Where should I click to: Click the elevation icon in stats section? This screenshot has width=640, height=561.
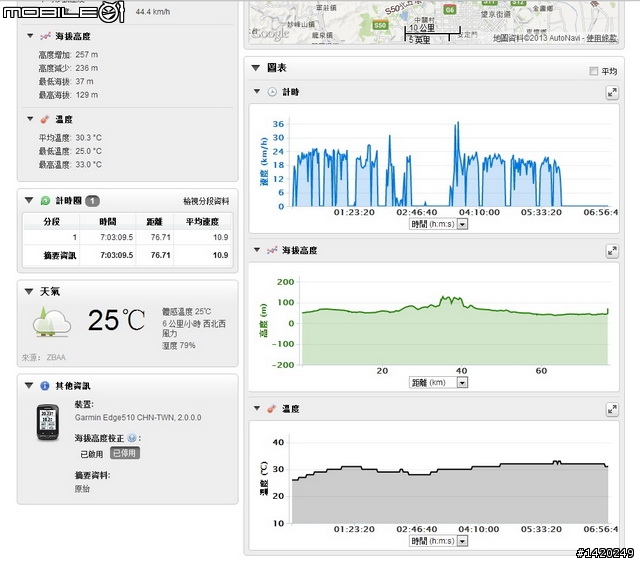[x=45, y=36]
